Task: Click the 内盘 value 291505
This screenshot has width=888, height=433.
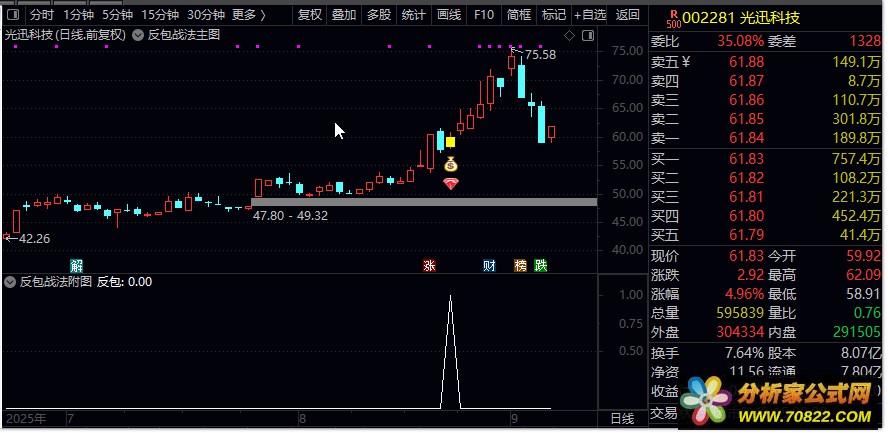Action: 857,332
